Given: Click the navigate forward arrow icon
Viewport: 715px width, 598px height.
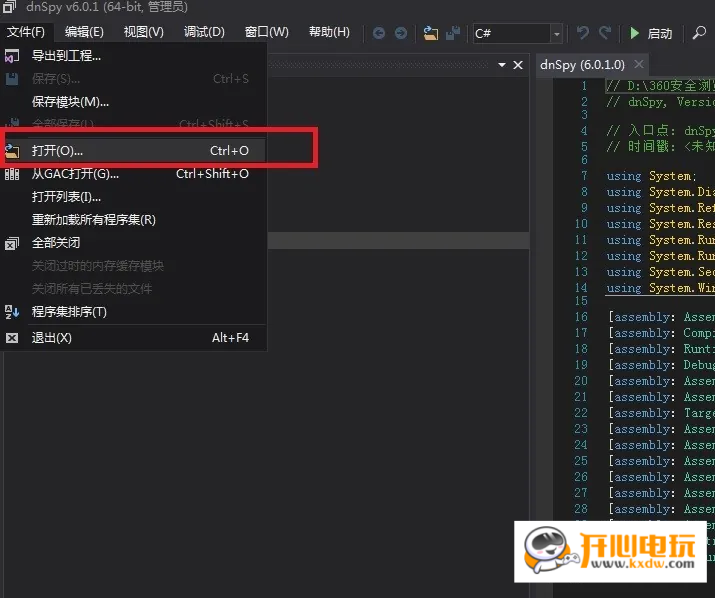Looking at the screenshot, I should tap(401, 33).
